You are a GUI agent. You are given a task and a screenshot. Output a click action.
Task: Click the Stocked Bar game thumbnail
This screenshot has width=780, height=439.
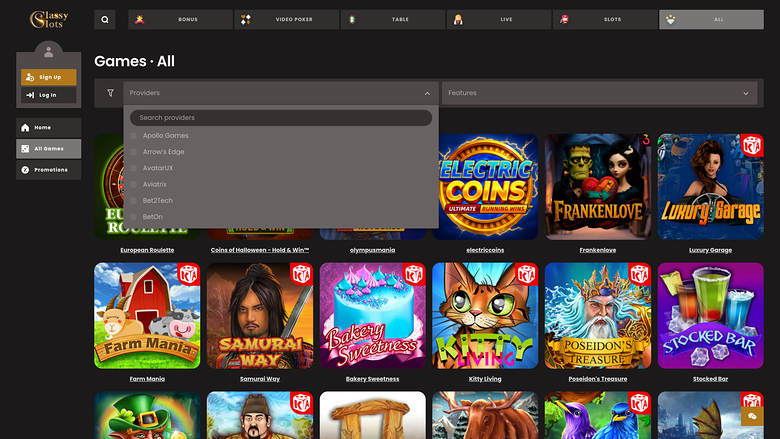tap(710, 316)
